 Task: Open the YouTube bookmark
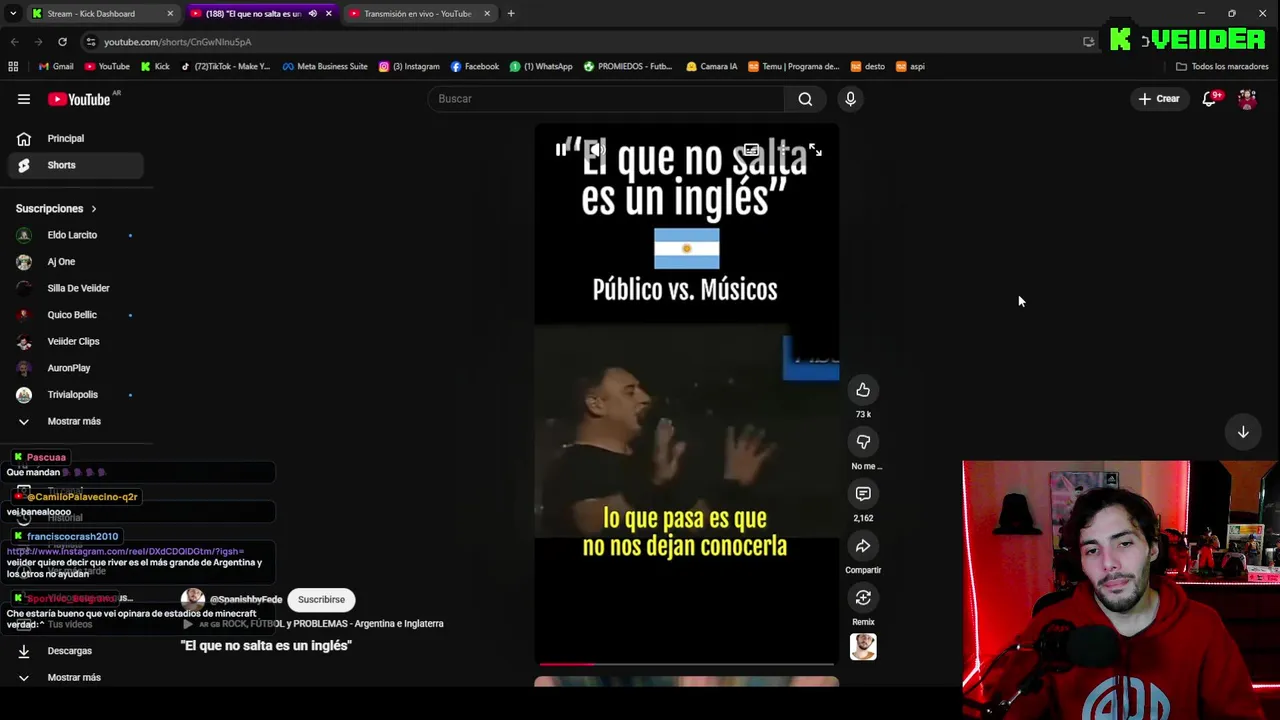click(x=107, y=66)
